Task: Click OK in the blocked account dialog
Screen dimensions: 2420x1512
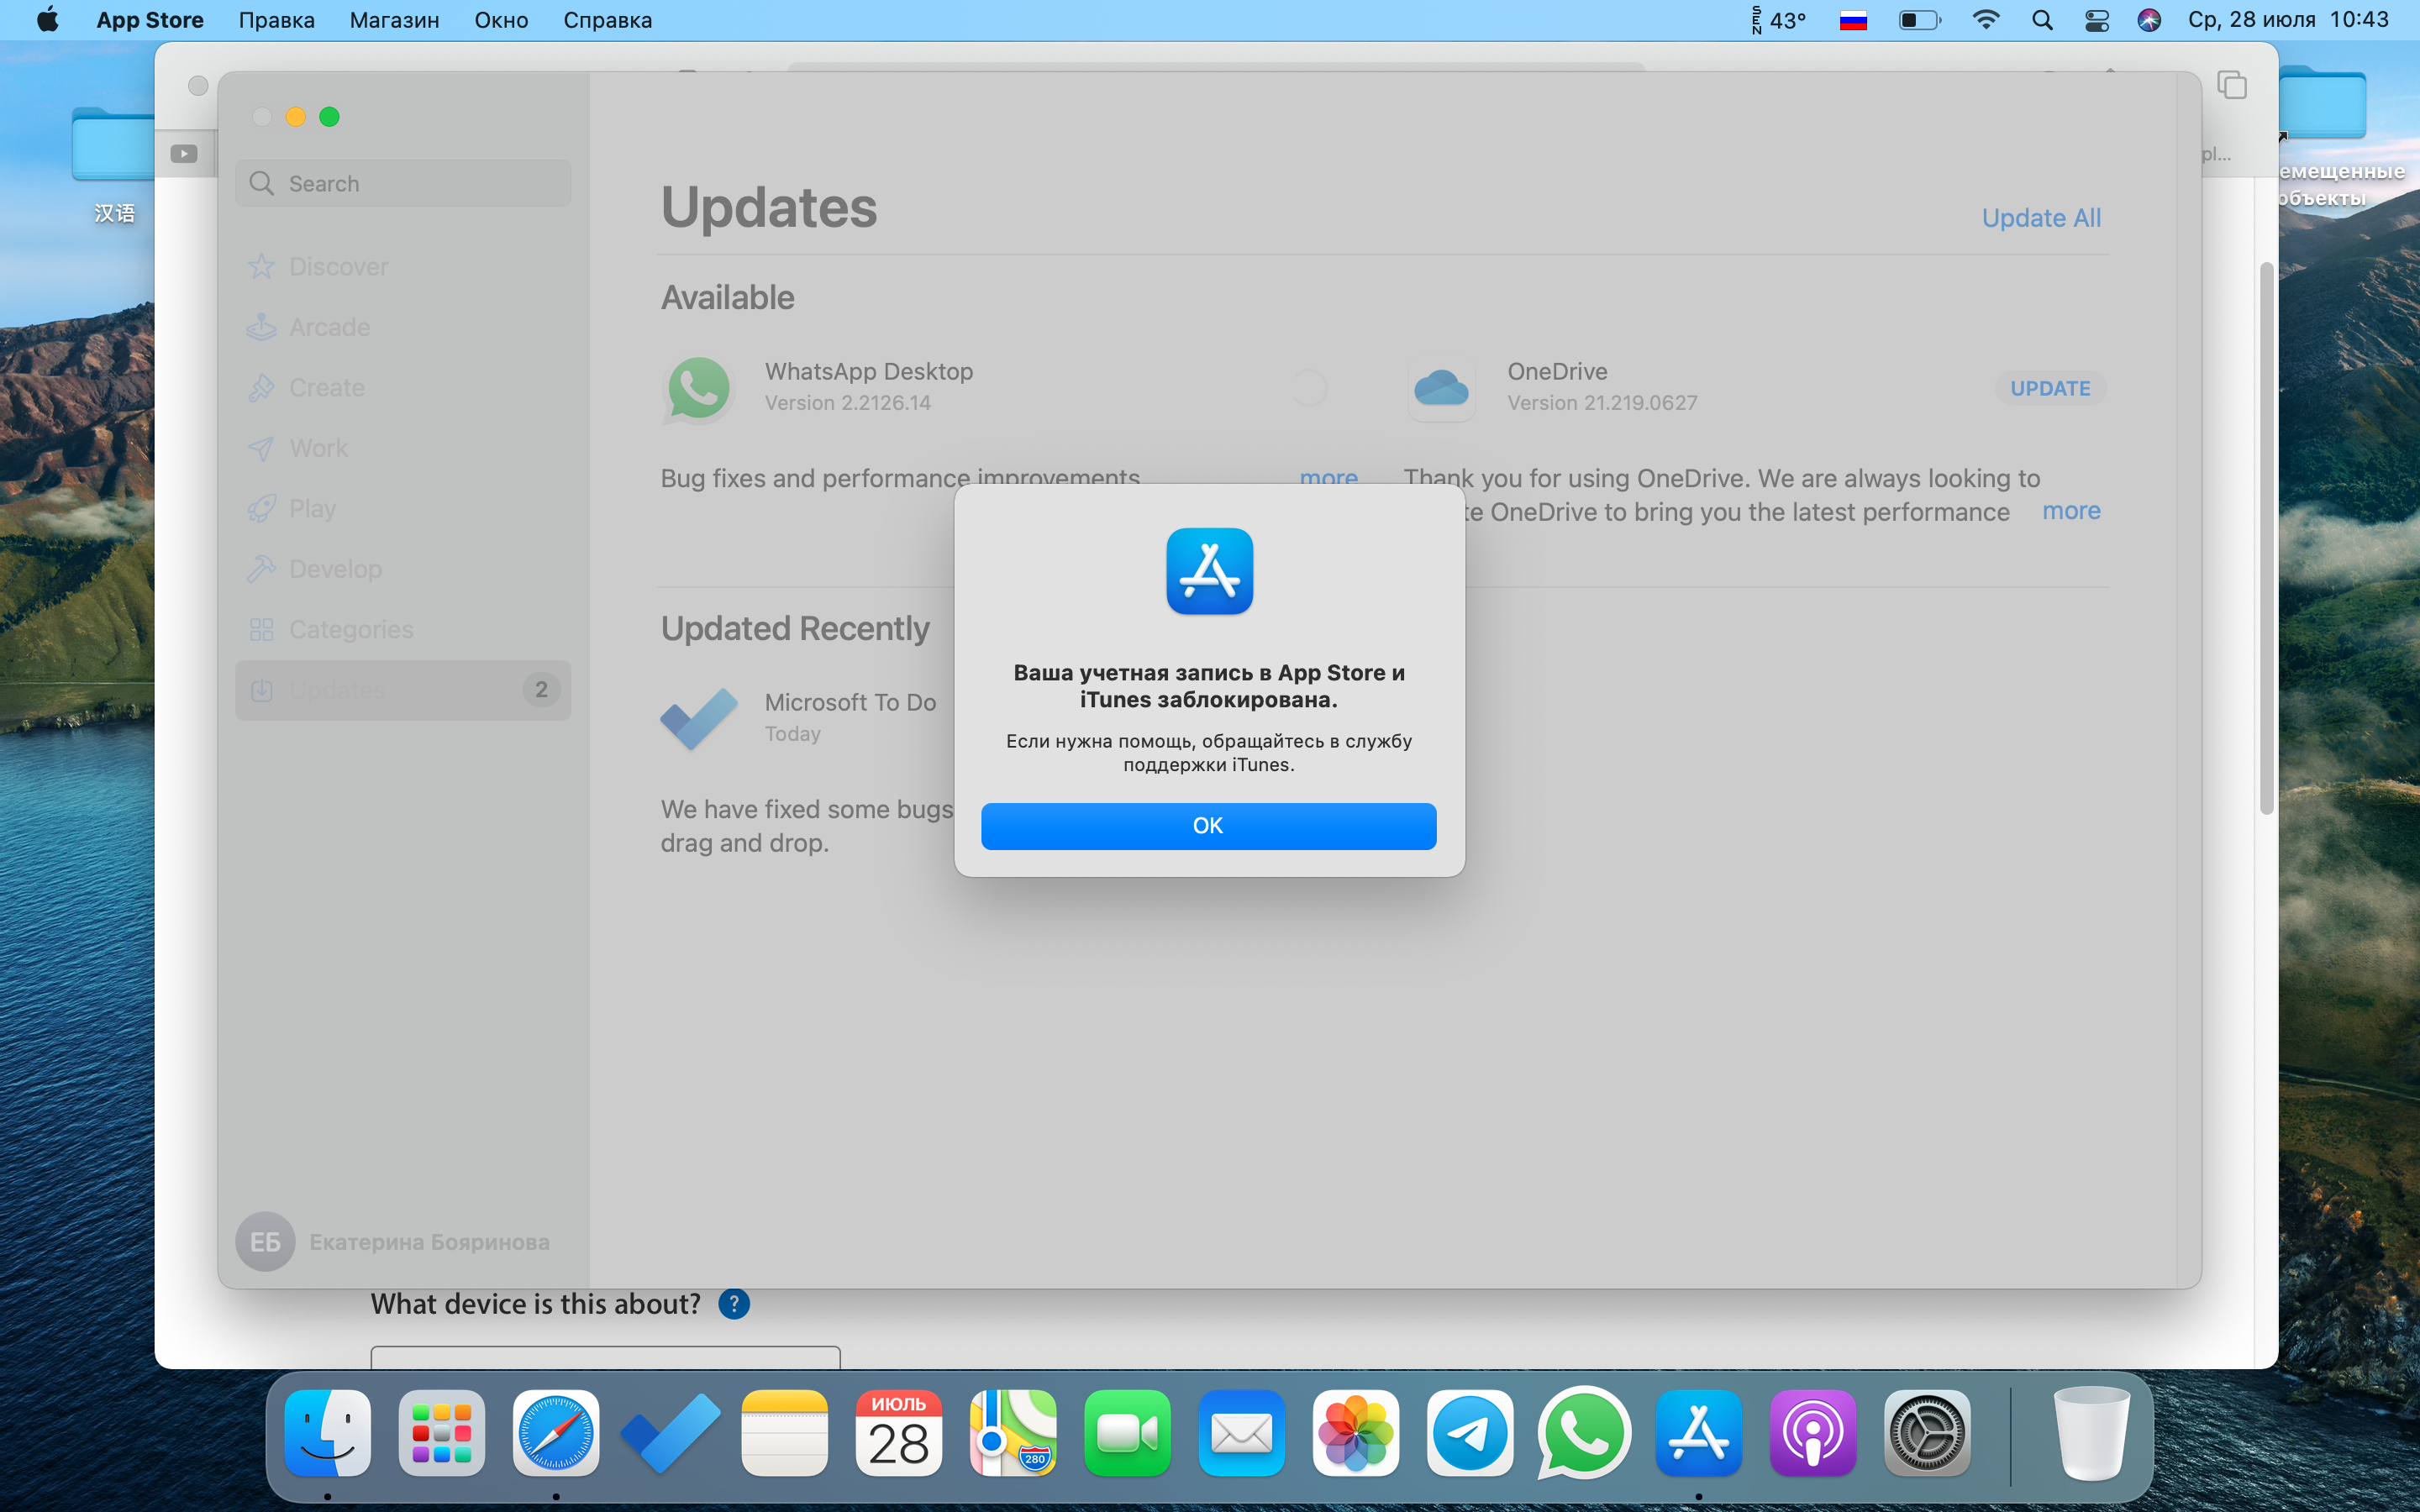Action: point(1208,826)
